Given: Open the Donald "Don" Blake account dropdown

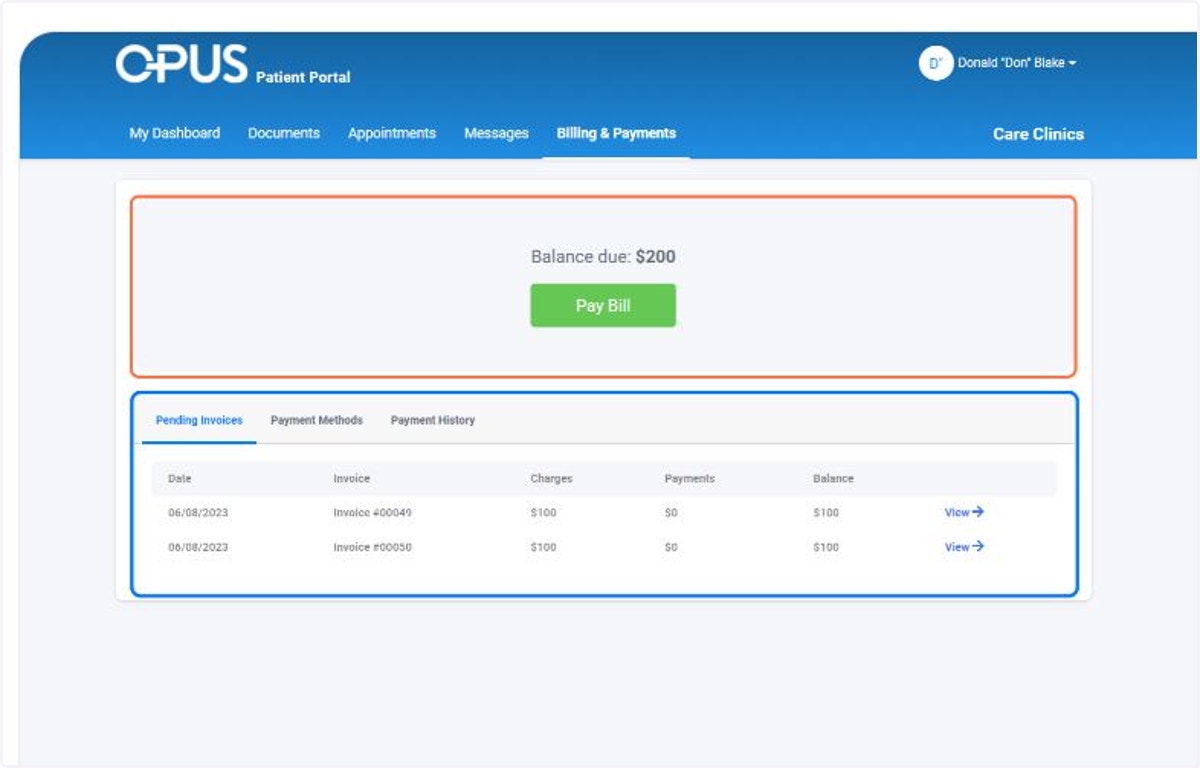Looking at the screenshot, I should click(x=1017, y=63).
